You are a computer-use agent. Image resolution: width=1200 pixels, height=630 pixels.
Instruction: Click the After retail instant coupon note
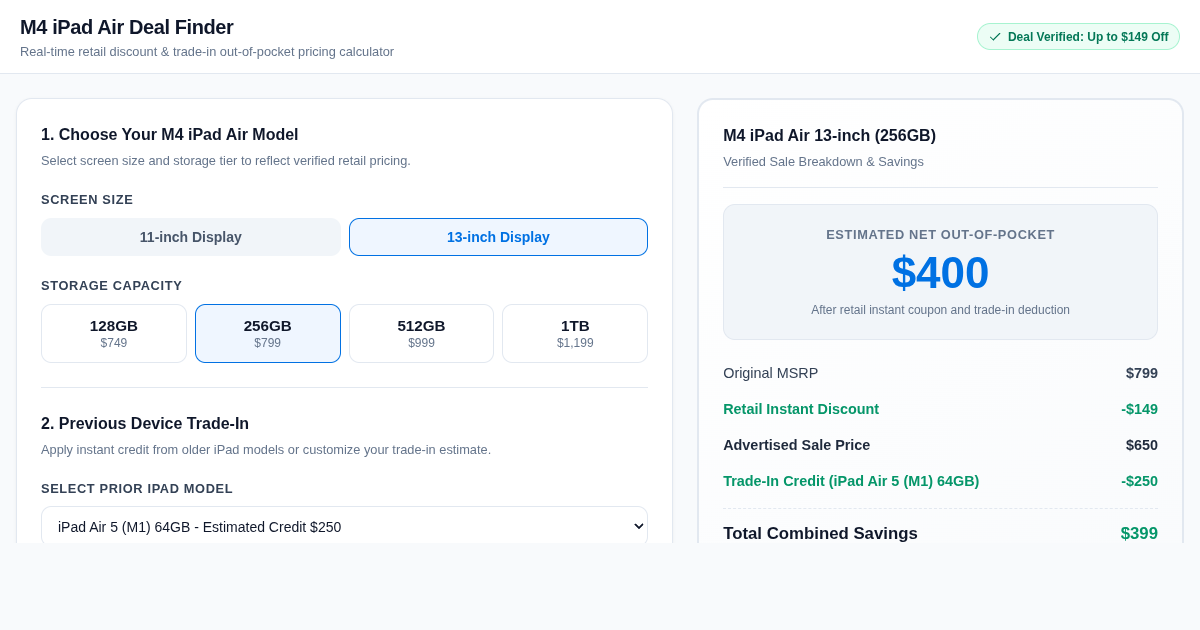pyautogui.click(x=940, y=310)
